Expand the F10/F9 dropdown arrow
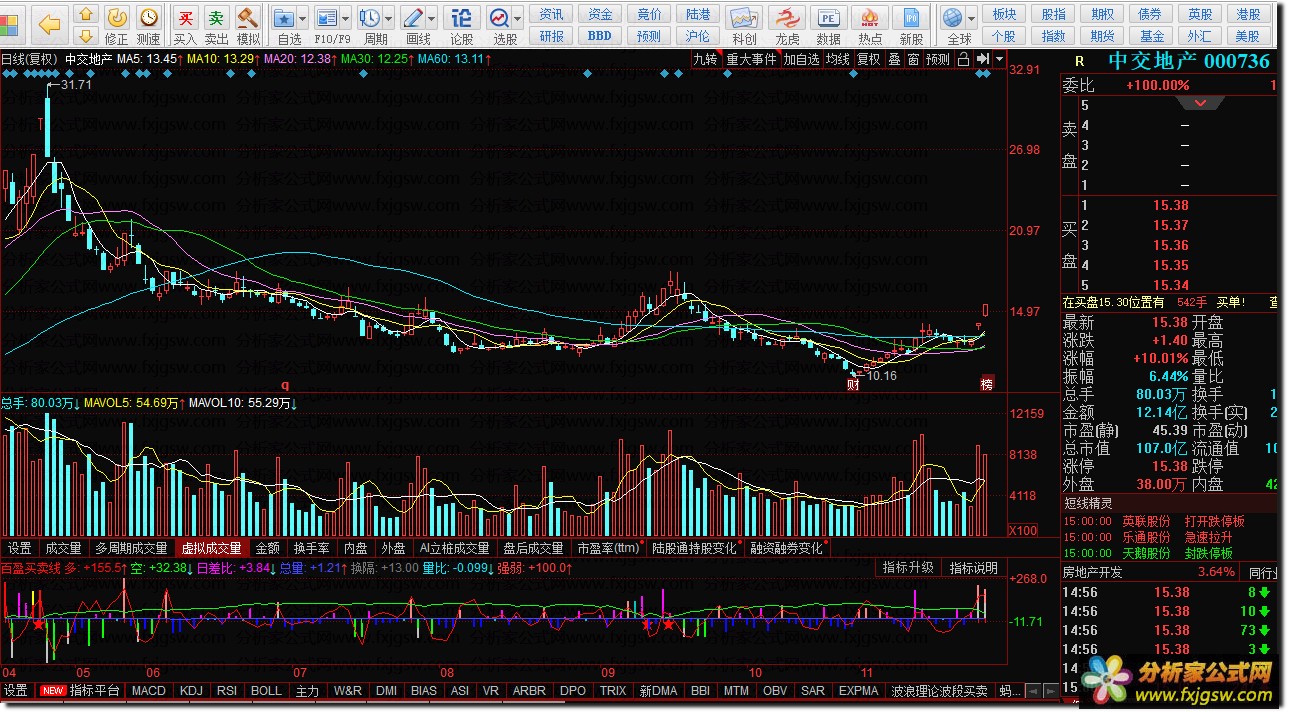 coord(346,19)
